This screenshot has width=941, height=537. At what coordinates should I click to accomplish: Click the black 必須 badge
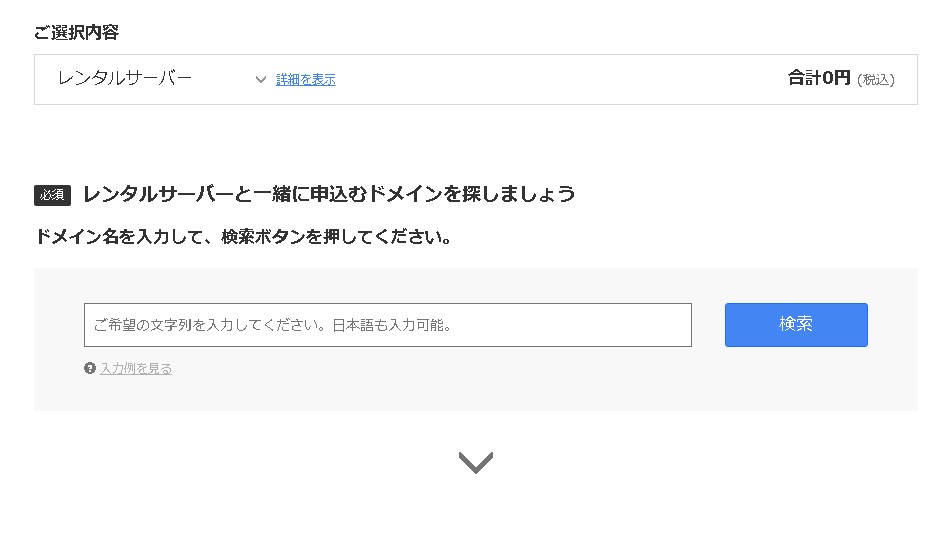(52, 195)
